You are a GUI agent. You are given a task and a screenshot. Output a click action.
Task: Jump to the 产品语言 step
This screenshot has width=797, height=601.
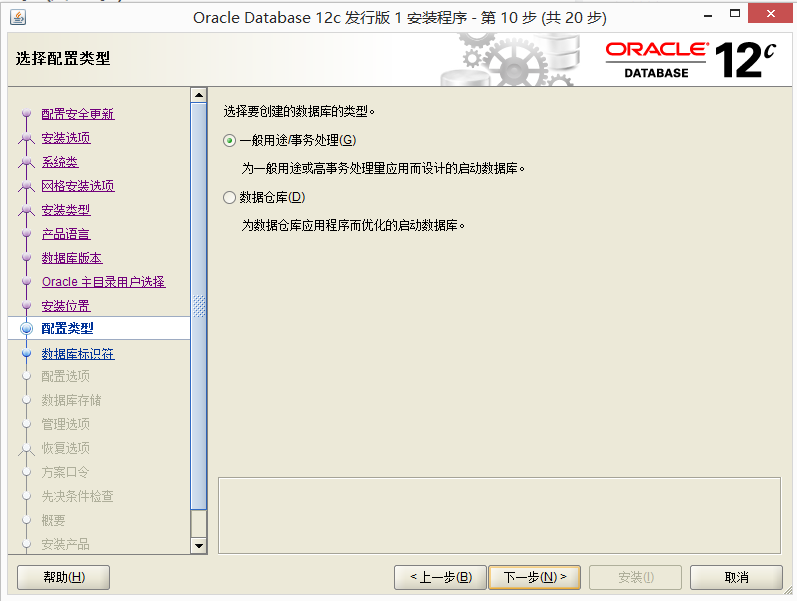66,234
